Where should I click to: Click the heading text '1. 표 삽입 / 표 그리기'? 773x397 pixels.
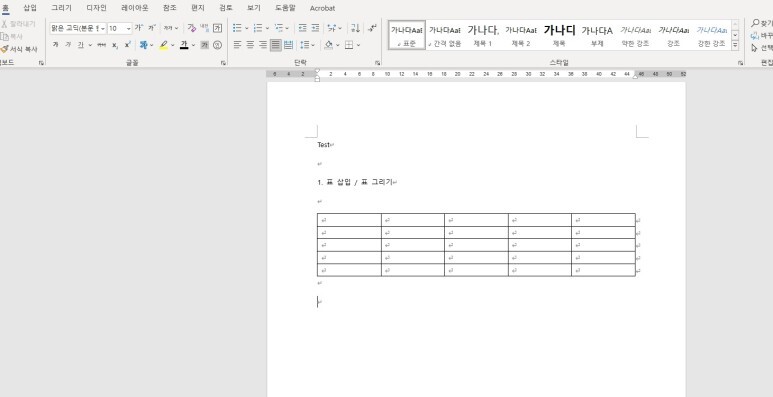click(x=355, y=182)
